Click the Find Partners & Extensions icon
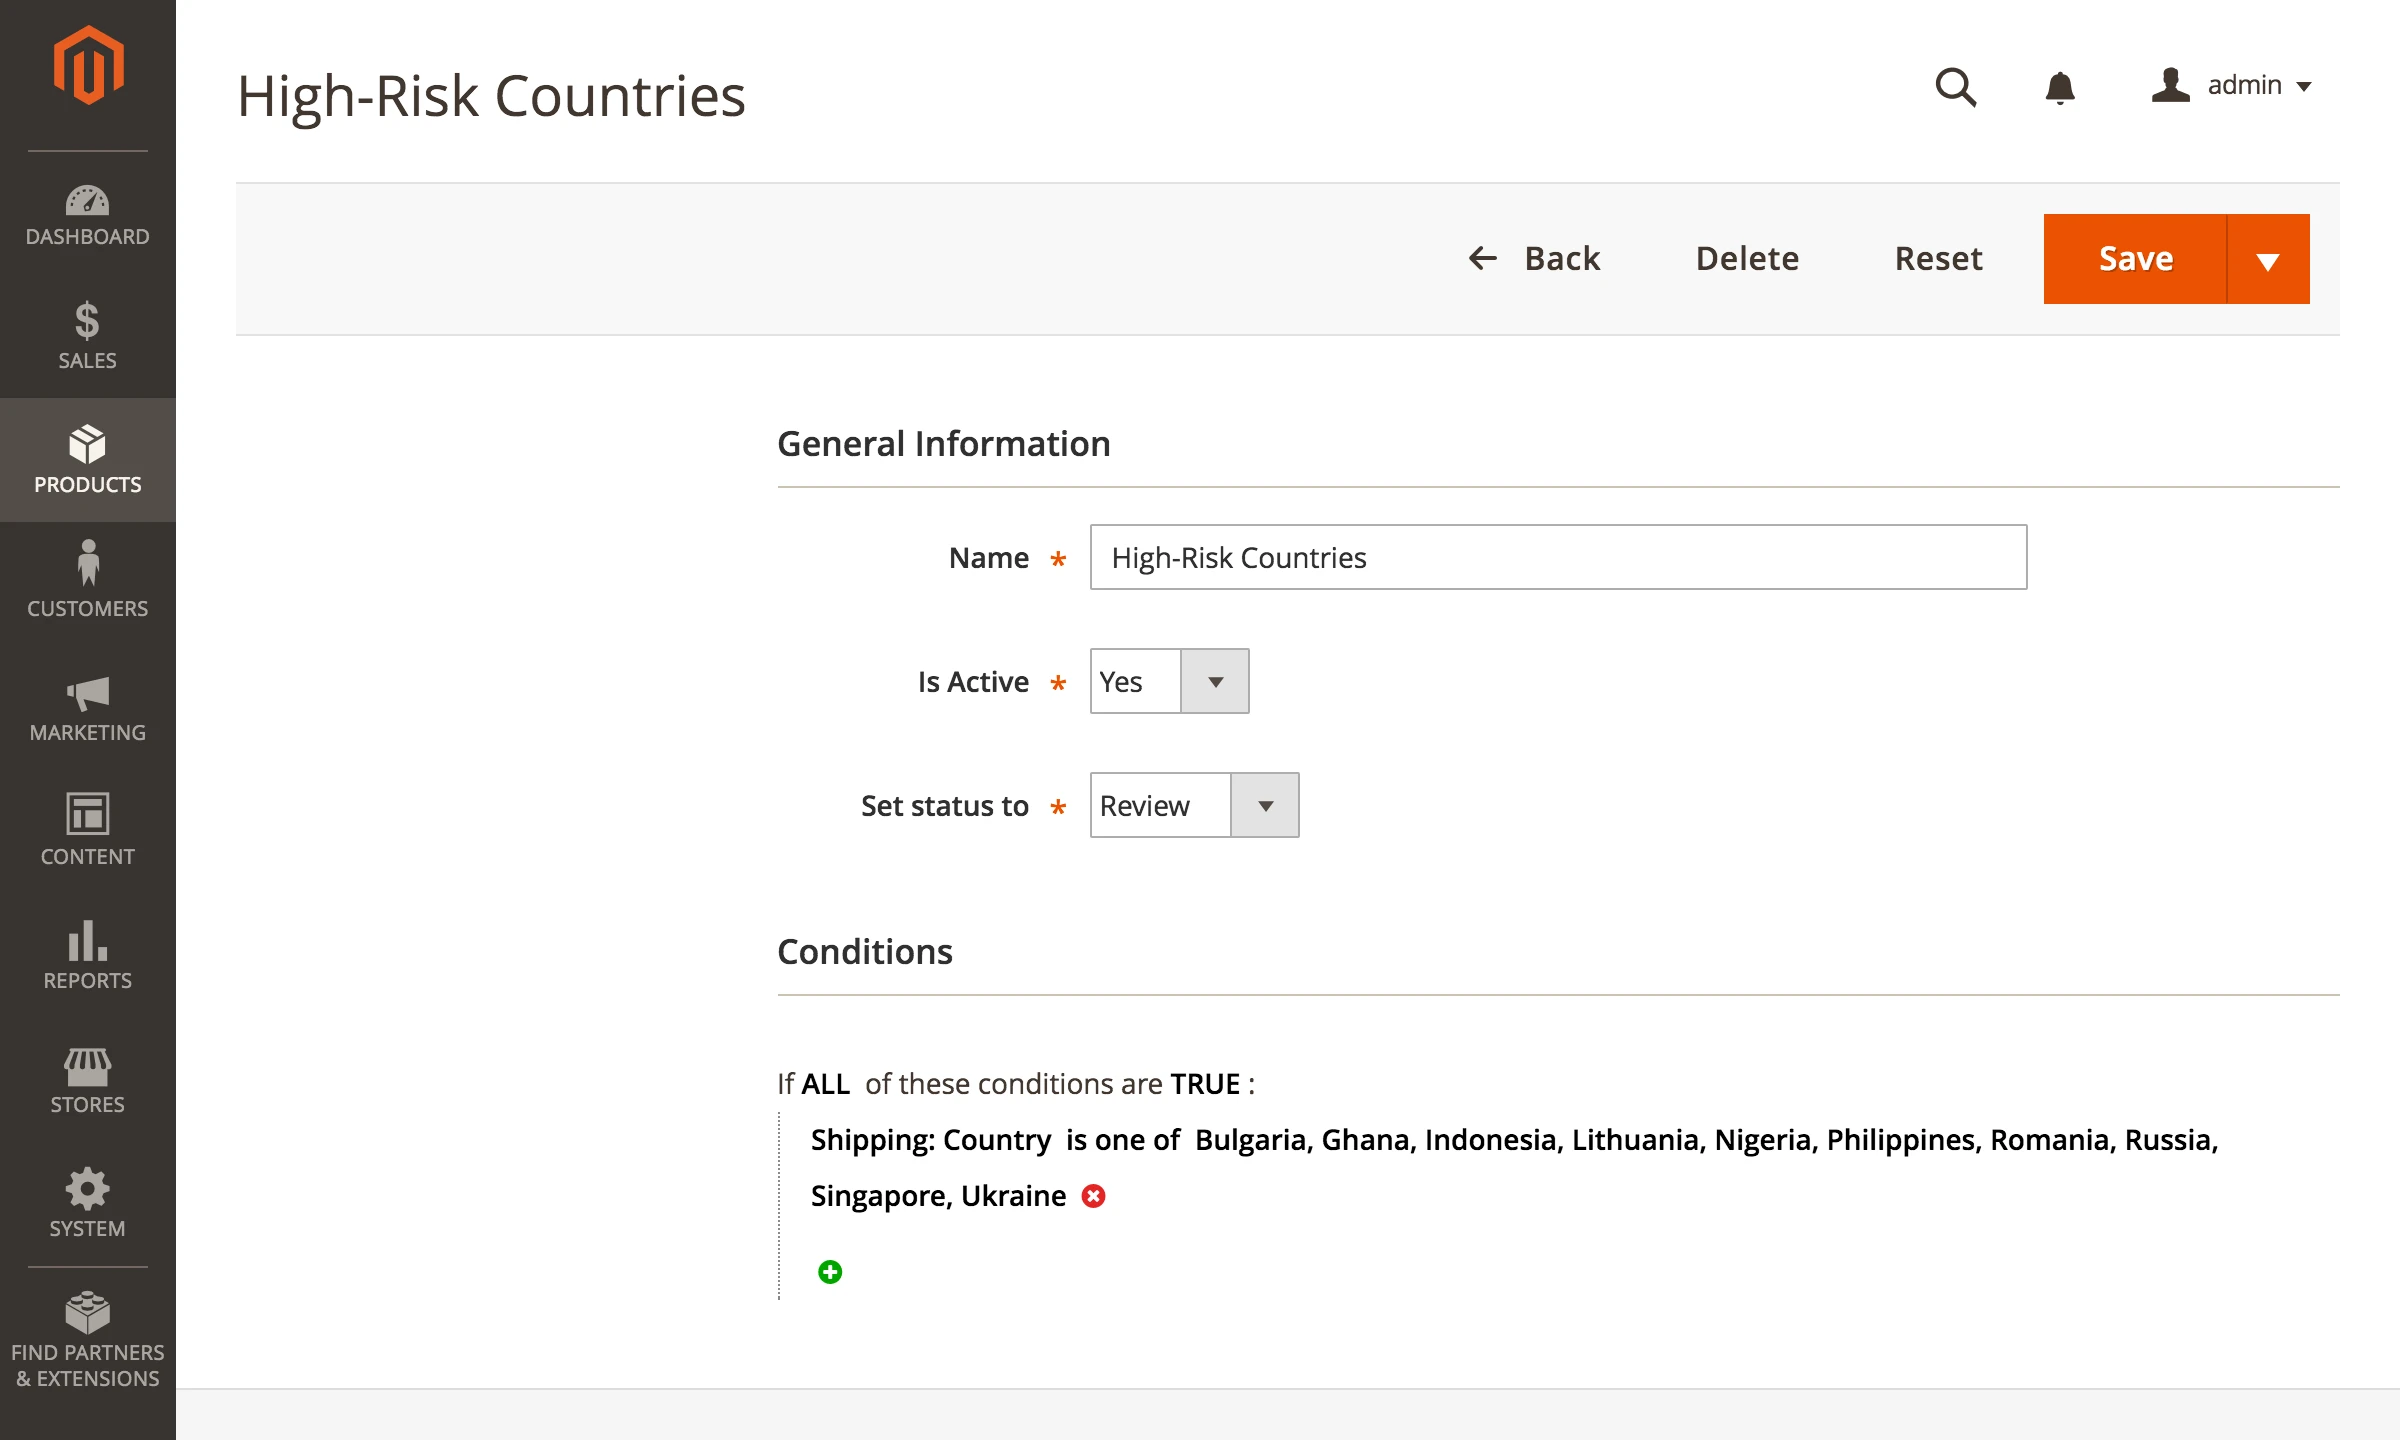The image size is (2400, 1440). tap(88, 1312)
